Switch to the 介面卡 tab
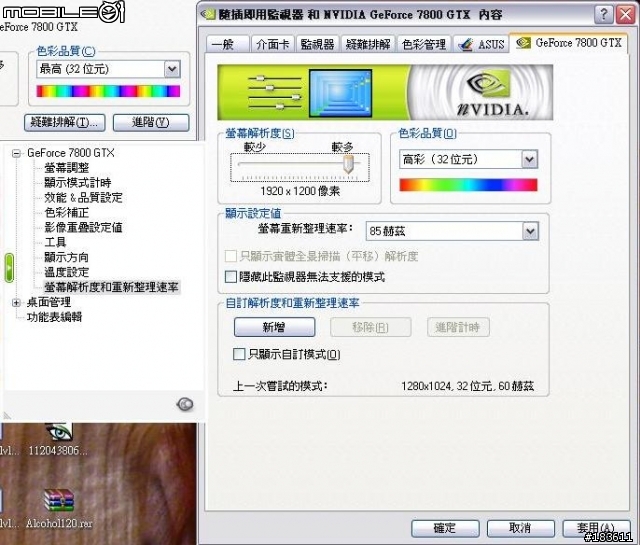Image resolution: width=640 pixels, height=545 pixels. point(273,44)
